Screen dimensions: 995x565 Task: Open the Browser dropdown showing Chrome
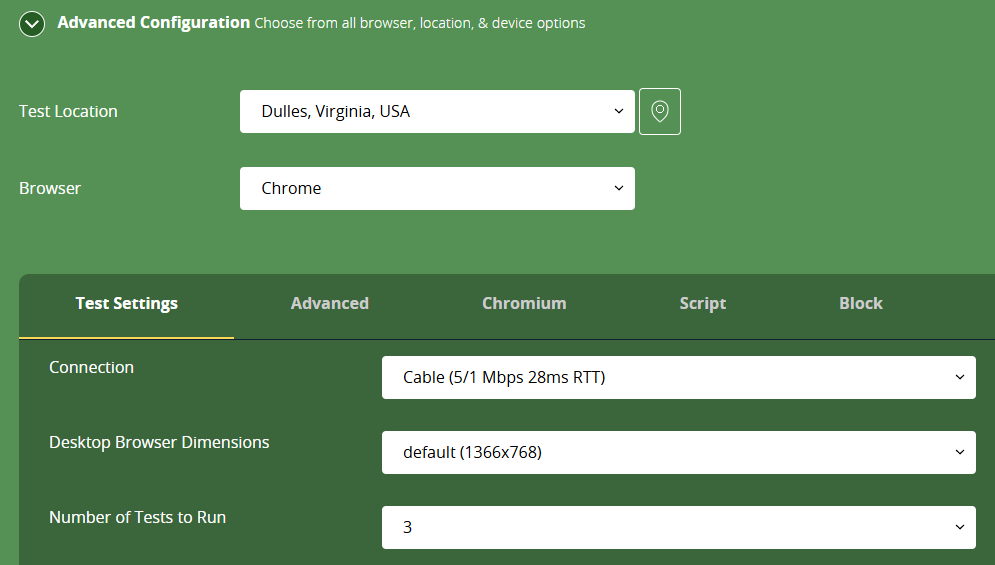[x=437, y=189]
